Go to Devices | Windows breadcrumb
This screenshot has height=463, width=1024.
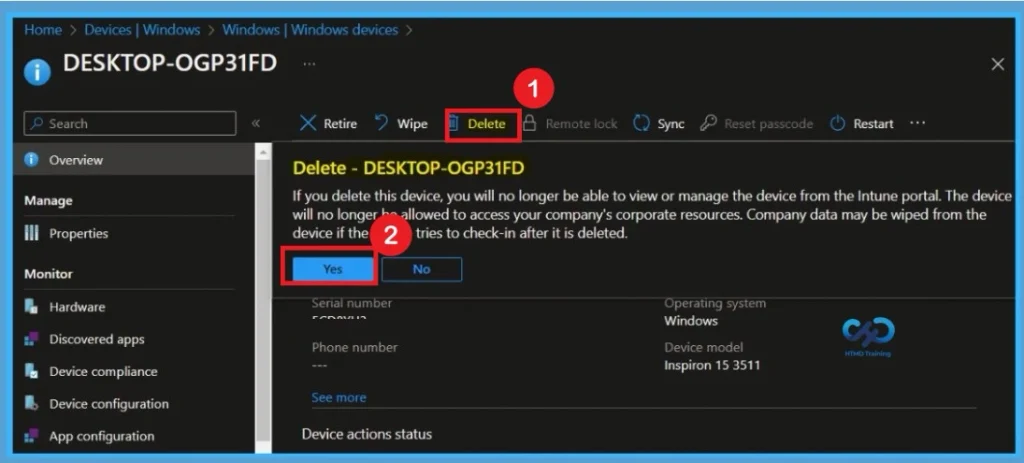click(x=142, y=30)
